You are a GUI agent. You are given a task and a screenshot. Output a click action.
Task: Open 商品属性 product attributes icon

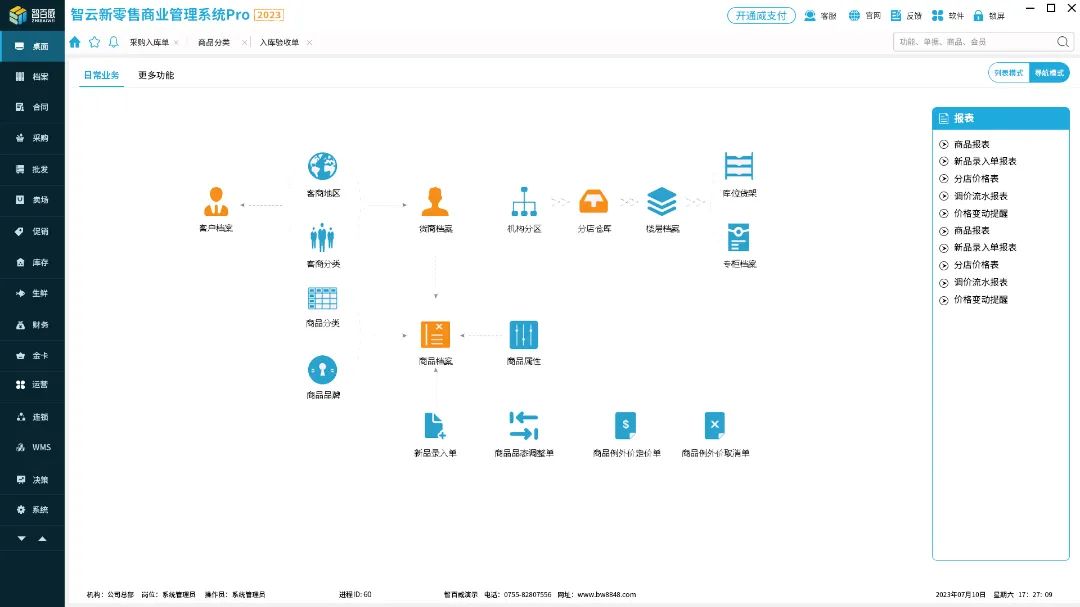click(x=523, y=335)
